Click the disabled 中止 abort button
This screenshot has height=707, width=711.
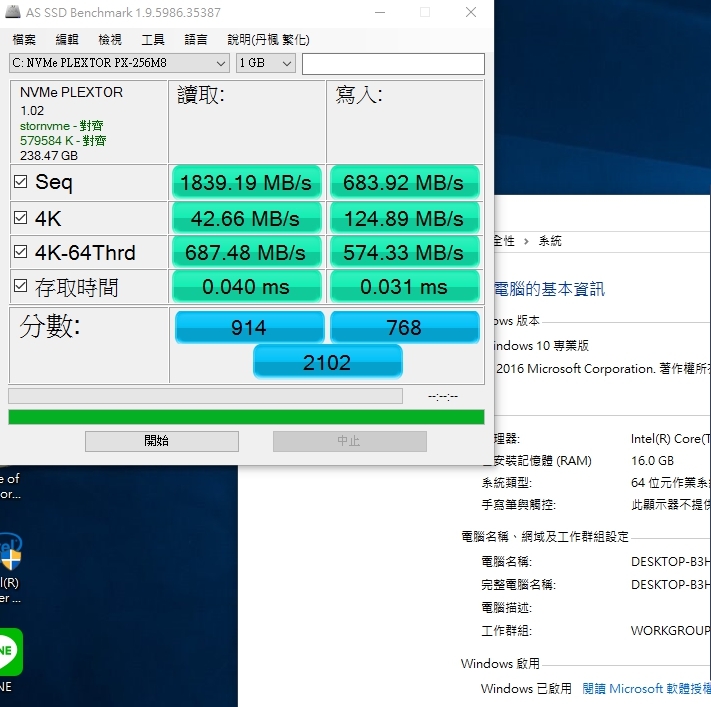point(350,441)
